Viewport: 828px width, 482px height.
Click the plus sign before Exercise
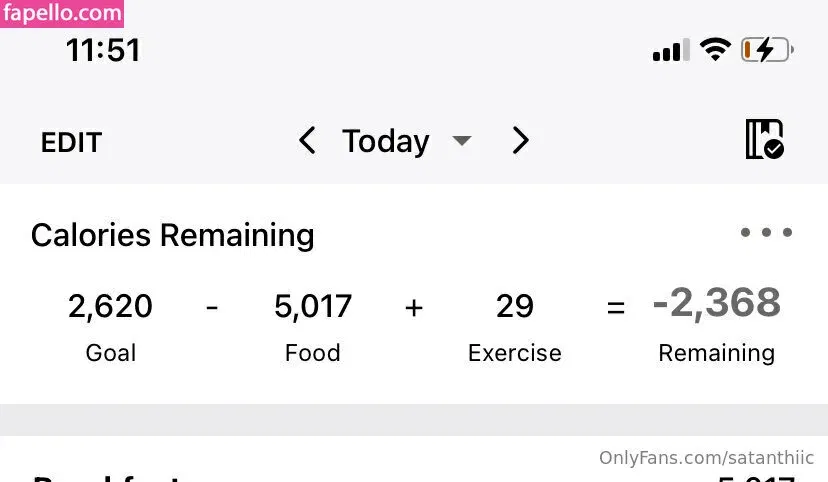pos(414,308)
